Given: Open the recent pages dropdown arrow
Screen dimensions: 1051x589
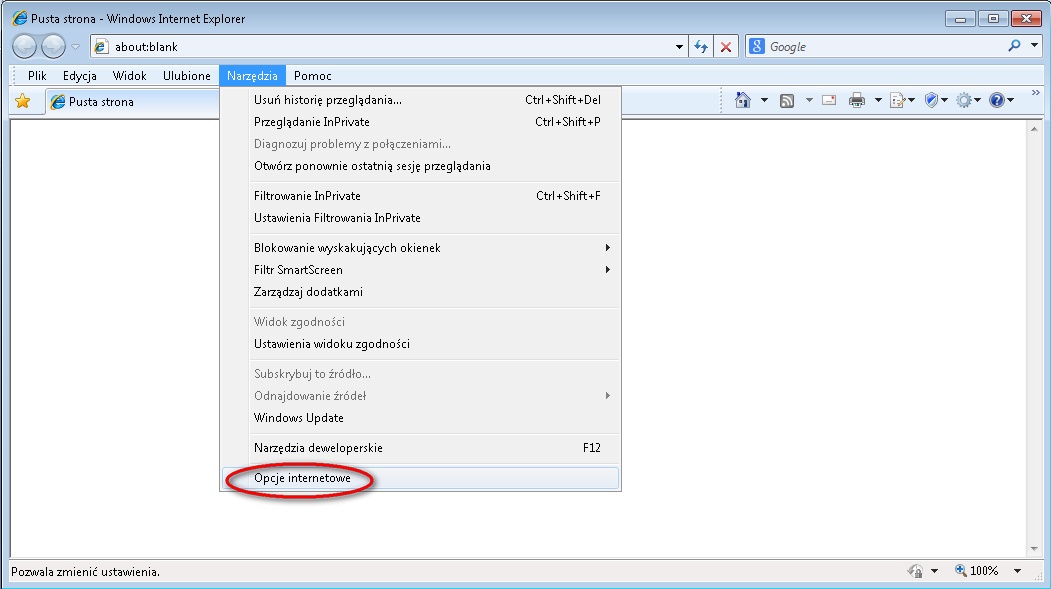Looking at the screenshot, I should (x=75, y=47).
